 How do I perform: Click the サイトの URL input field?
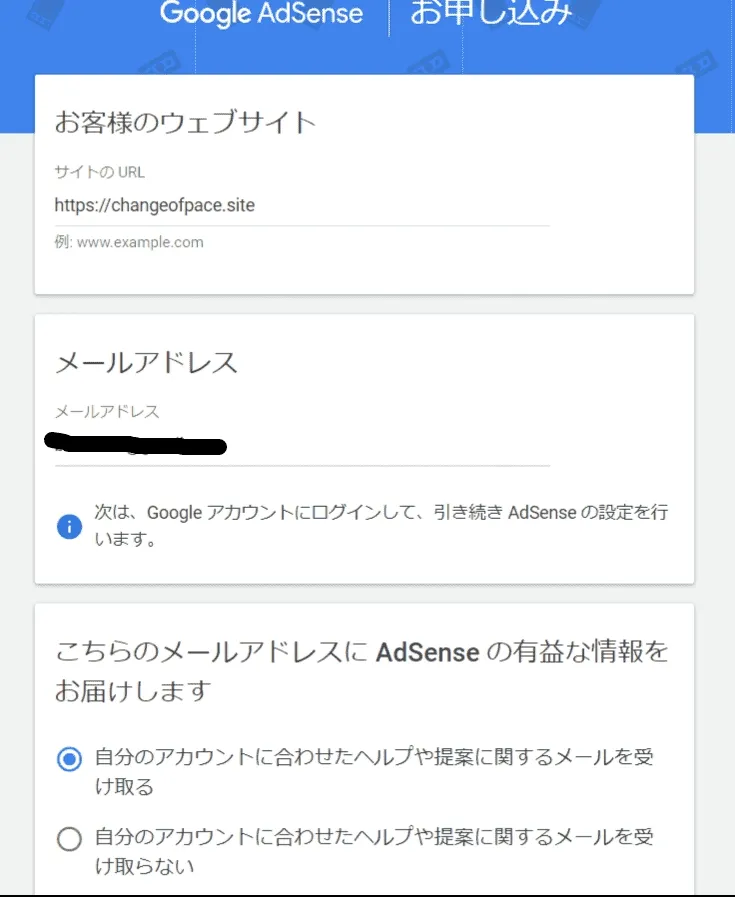(300, 205)
